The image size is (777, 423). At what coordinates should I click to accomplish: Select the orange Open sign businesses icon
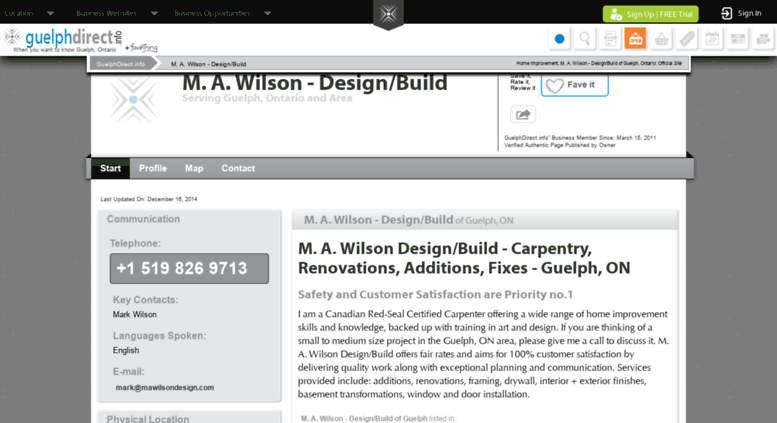(x=635, y=39)
